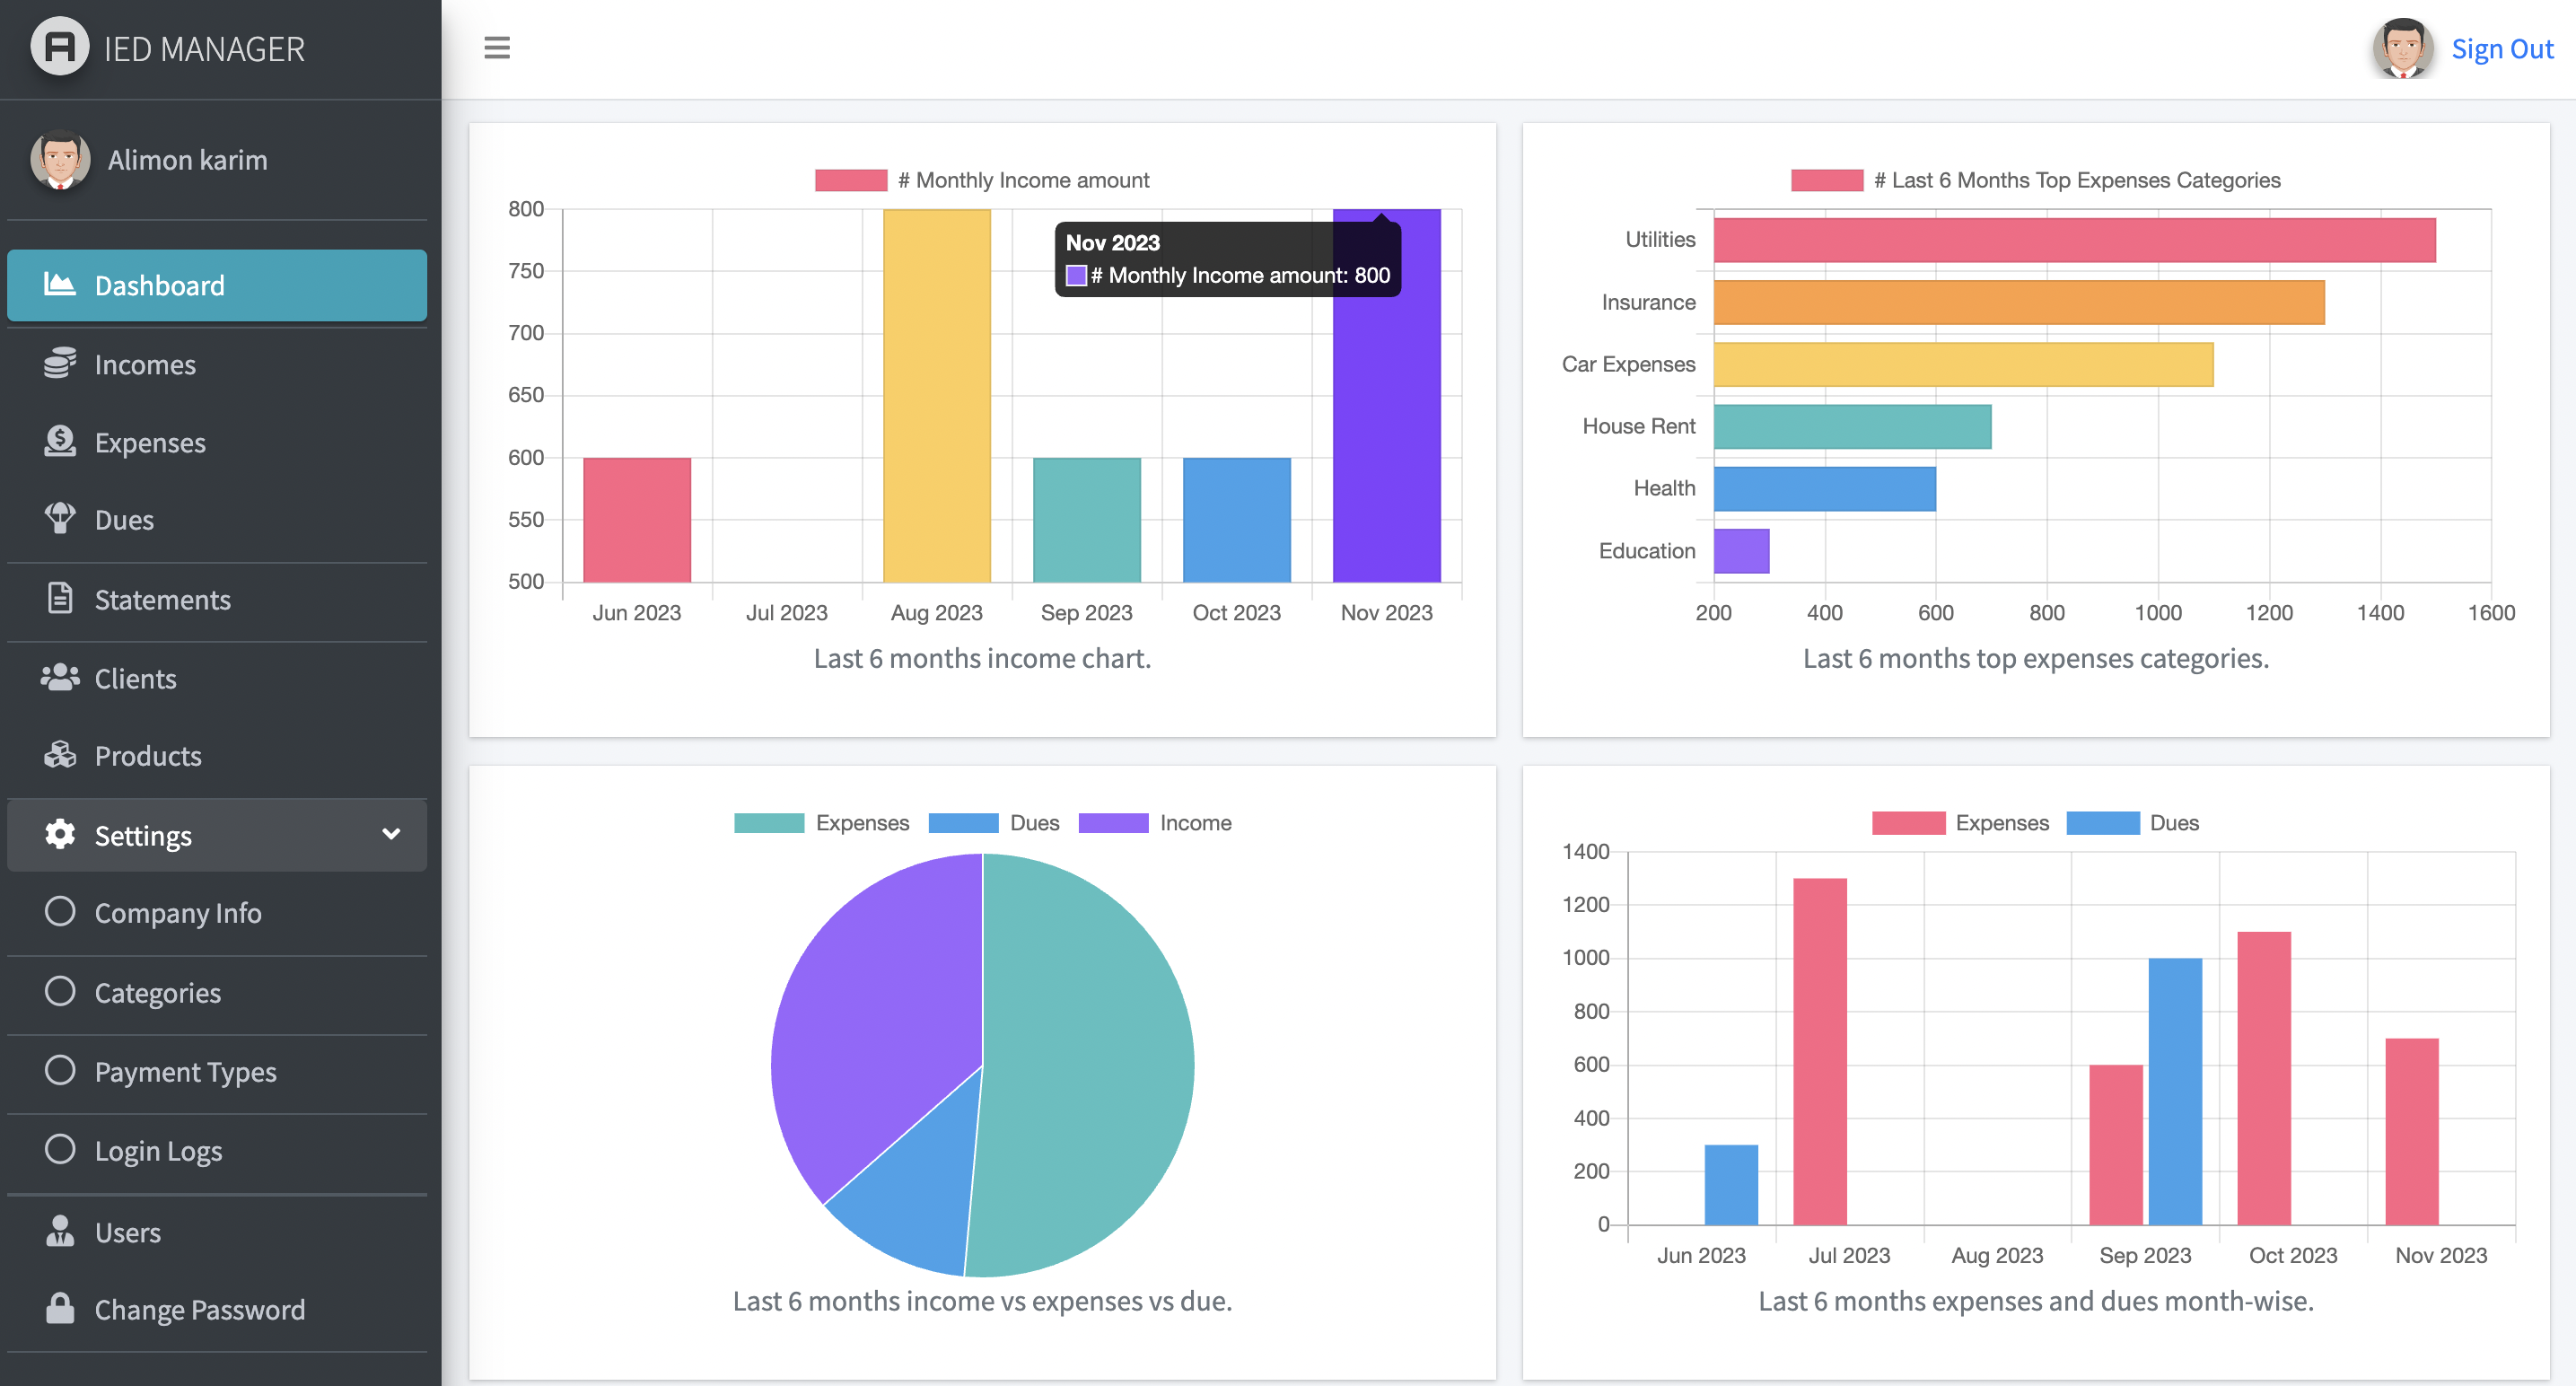2576x1386 pixels.
Task: Click the Dues parachute icon
Action: pyautogui.click(x=60, y=518)
